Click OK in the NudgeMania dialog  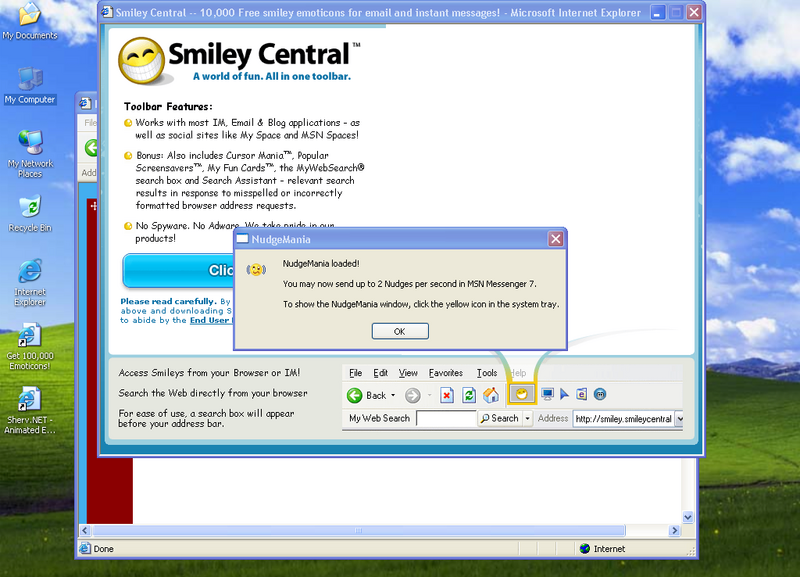tap(400, 331)
